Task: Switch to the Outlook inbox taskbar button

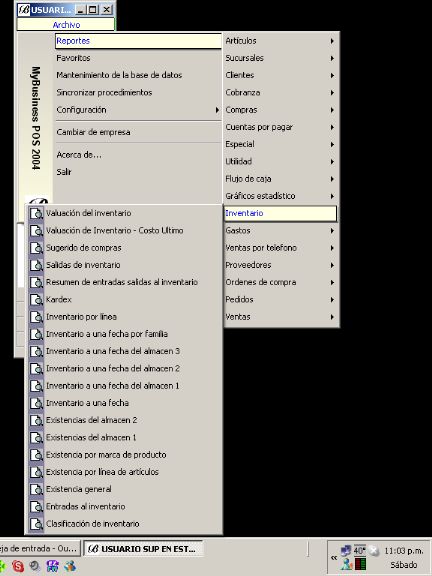Action: click(x=40, y=549)
